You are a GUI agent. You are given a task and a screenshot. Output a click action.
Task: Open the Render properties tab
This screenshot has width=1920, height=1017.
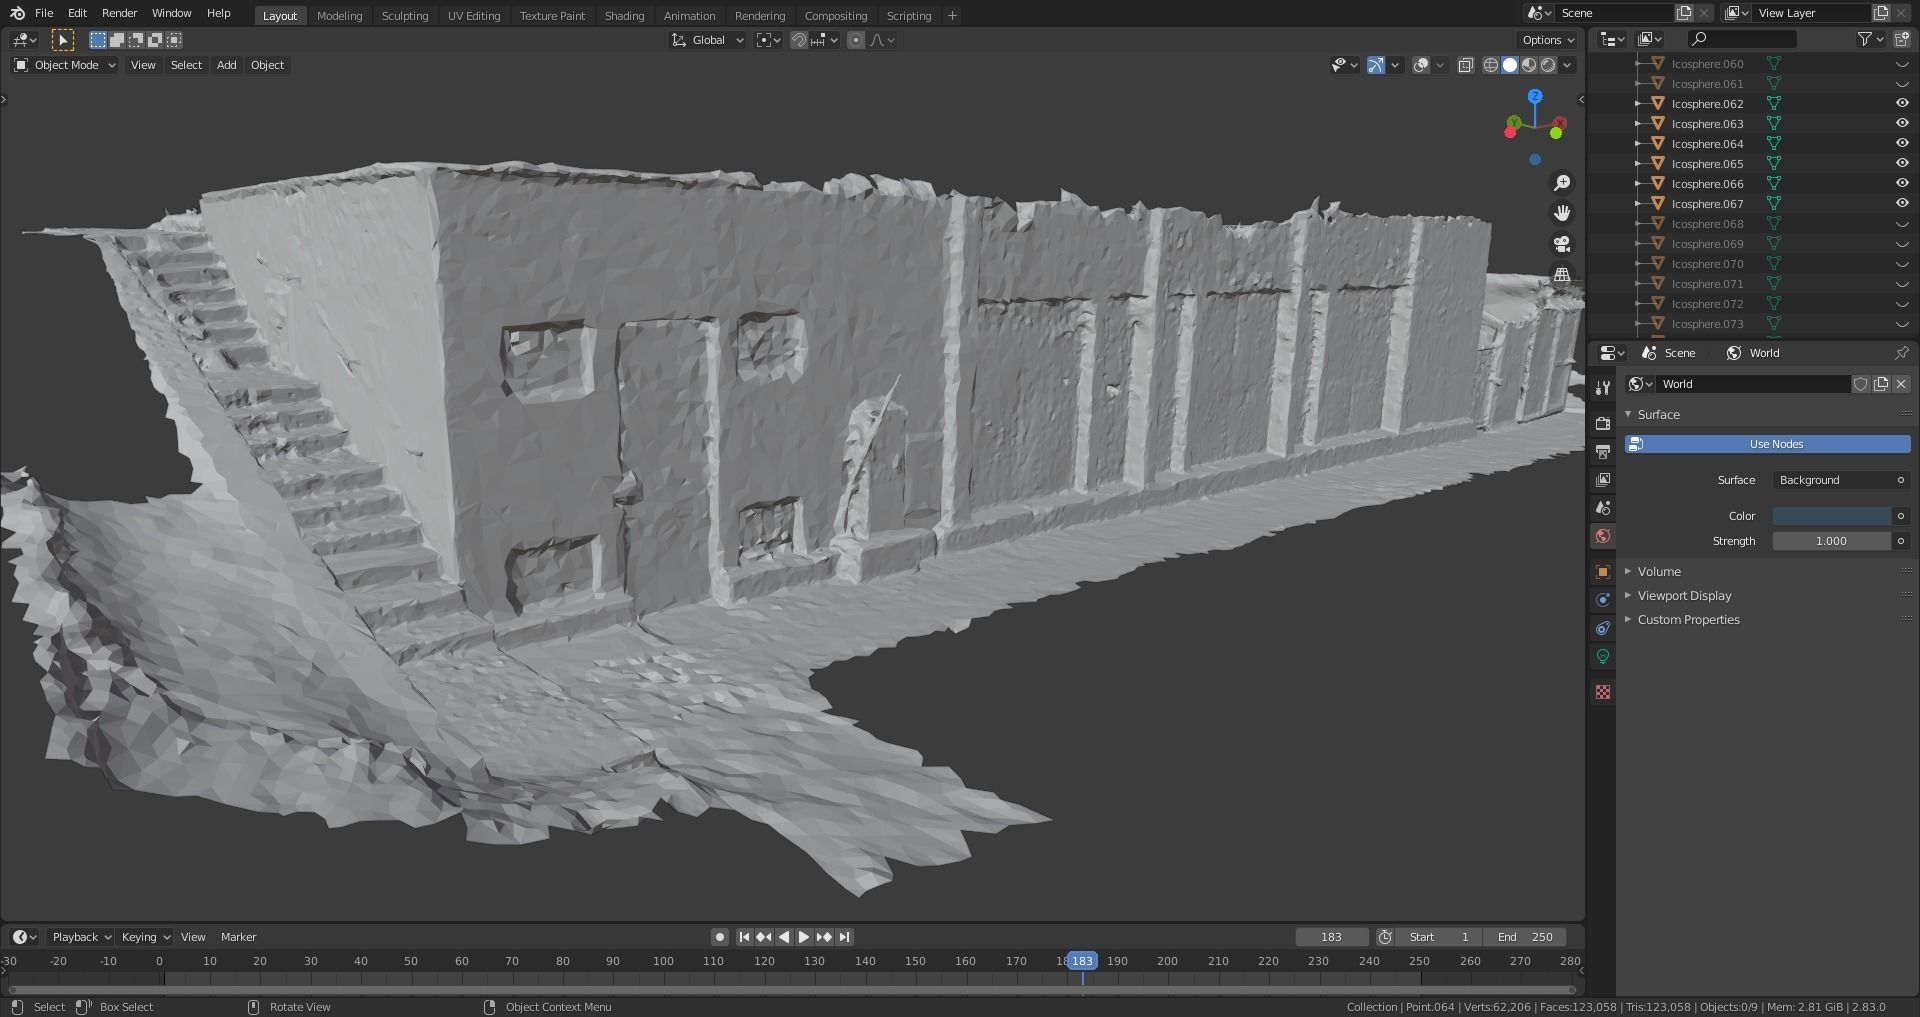pos(1603,424)
